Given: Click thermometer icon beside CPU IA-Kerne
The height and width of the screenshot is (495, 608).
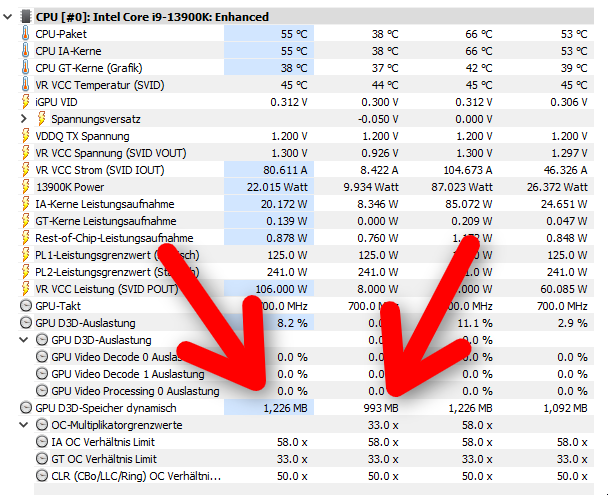Looking at the screenshot, I should point(26,51).
